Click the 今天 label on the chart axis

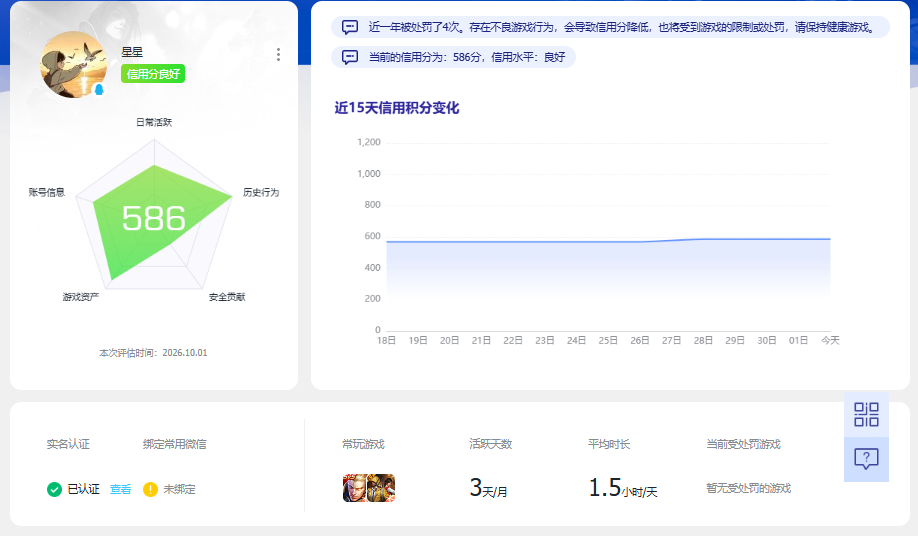tap(830, 341)
